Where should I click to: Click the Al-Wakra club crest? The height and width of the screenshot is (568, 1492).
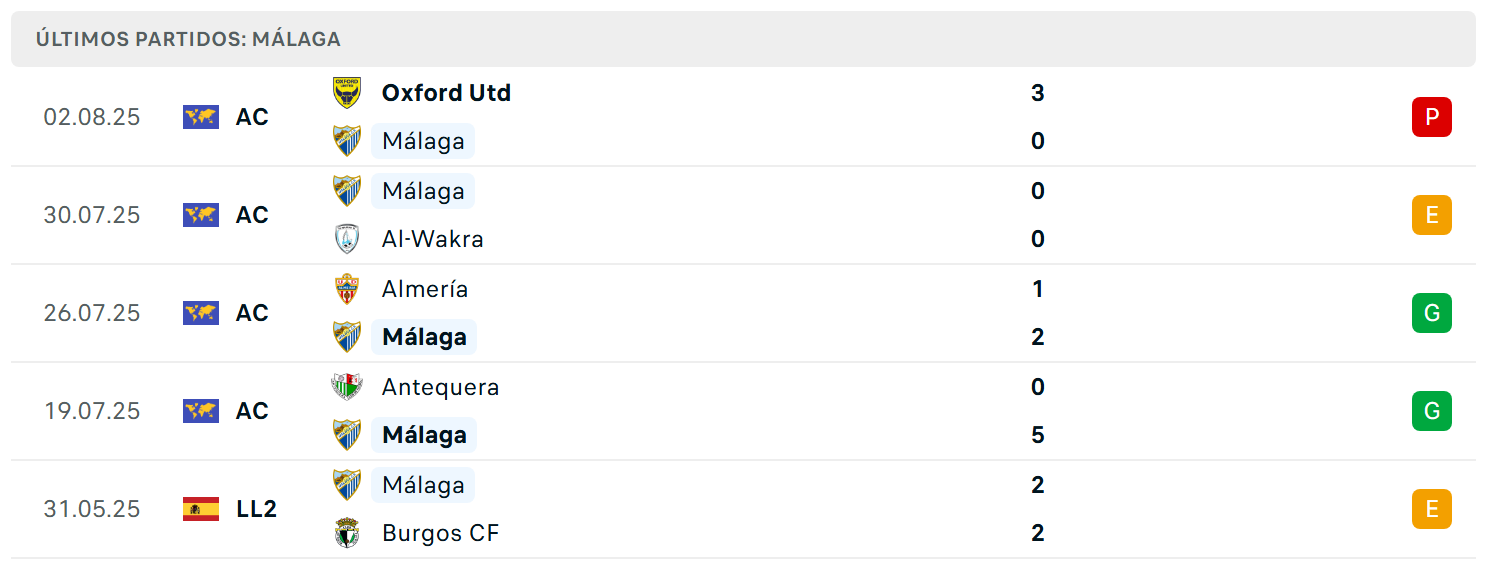click(346, 239)
